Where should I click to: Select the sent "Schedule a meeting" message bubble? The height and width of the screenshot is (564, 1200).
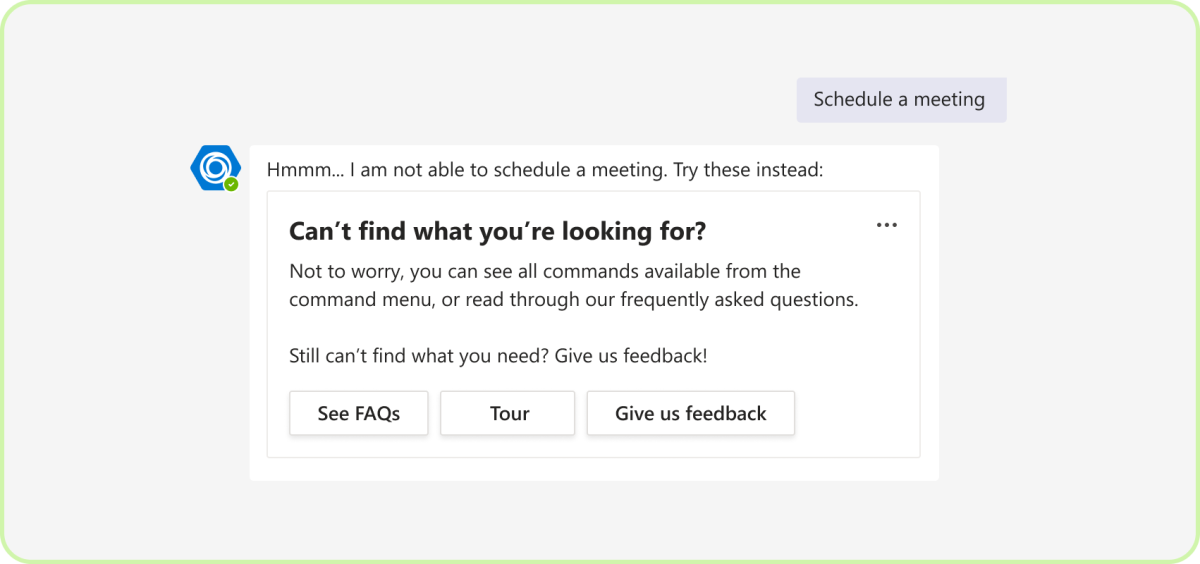pos(900,100)
